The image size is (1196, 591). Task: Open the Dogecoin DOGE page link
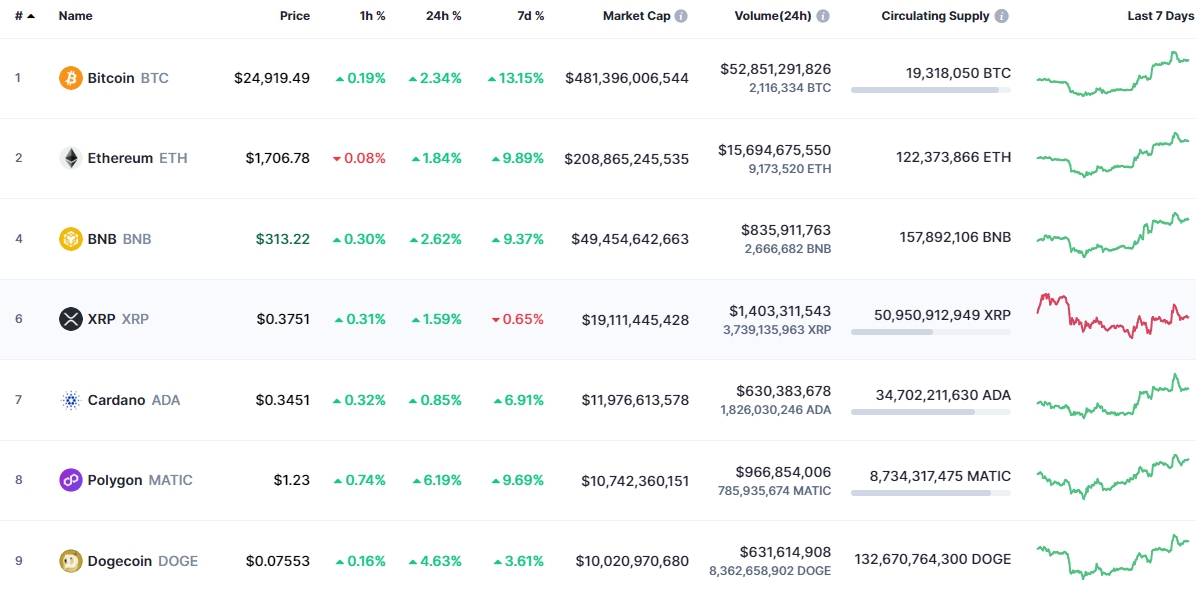point(143,560)
